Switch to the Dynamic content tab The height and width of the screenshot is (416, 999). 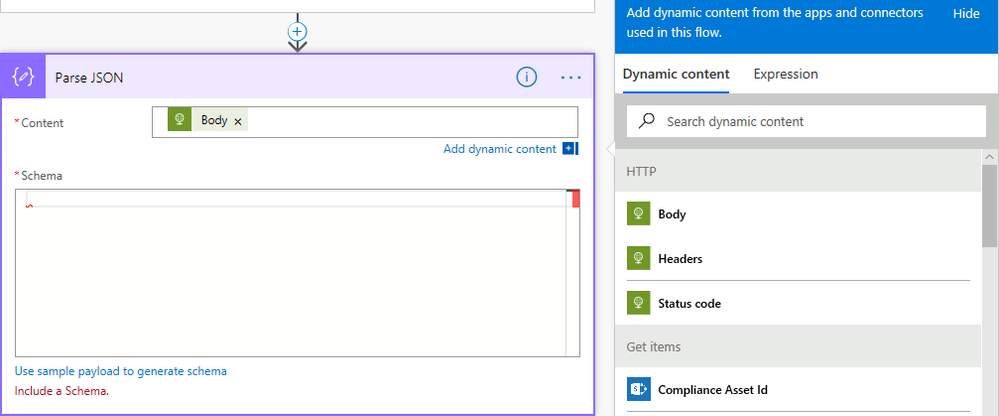pyautogui.click(x=675, y=74)
